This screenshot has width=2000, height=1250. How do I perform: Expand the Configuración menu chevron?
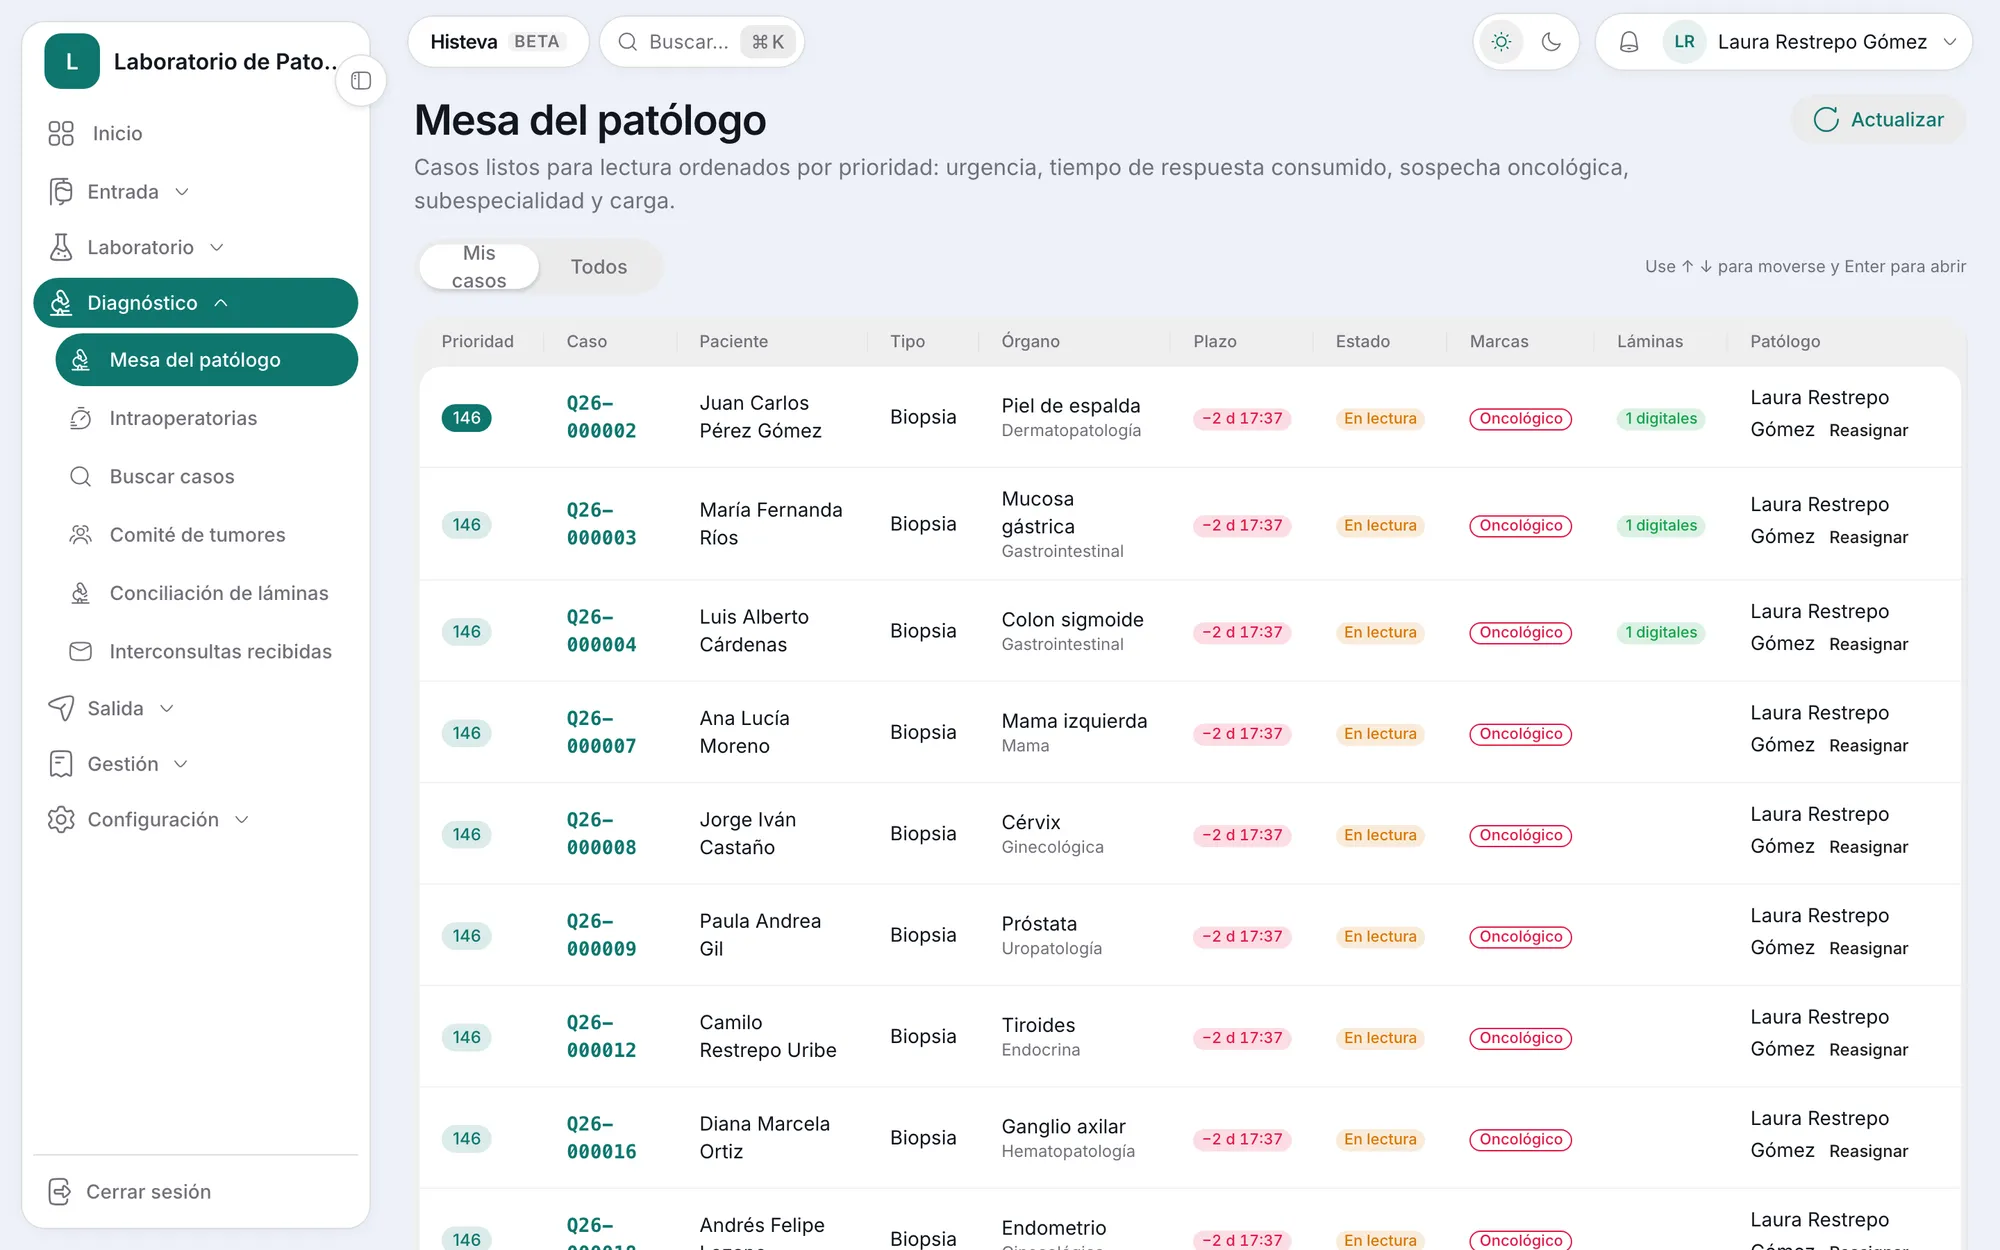point(241,820)
